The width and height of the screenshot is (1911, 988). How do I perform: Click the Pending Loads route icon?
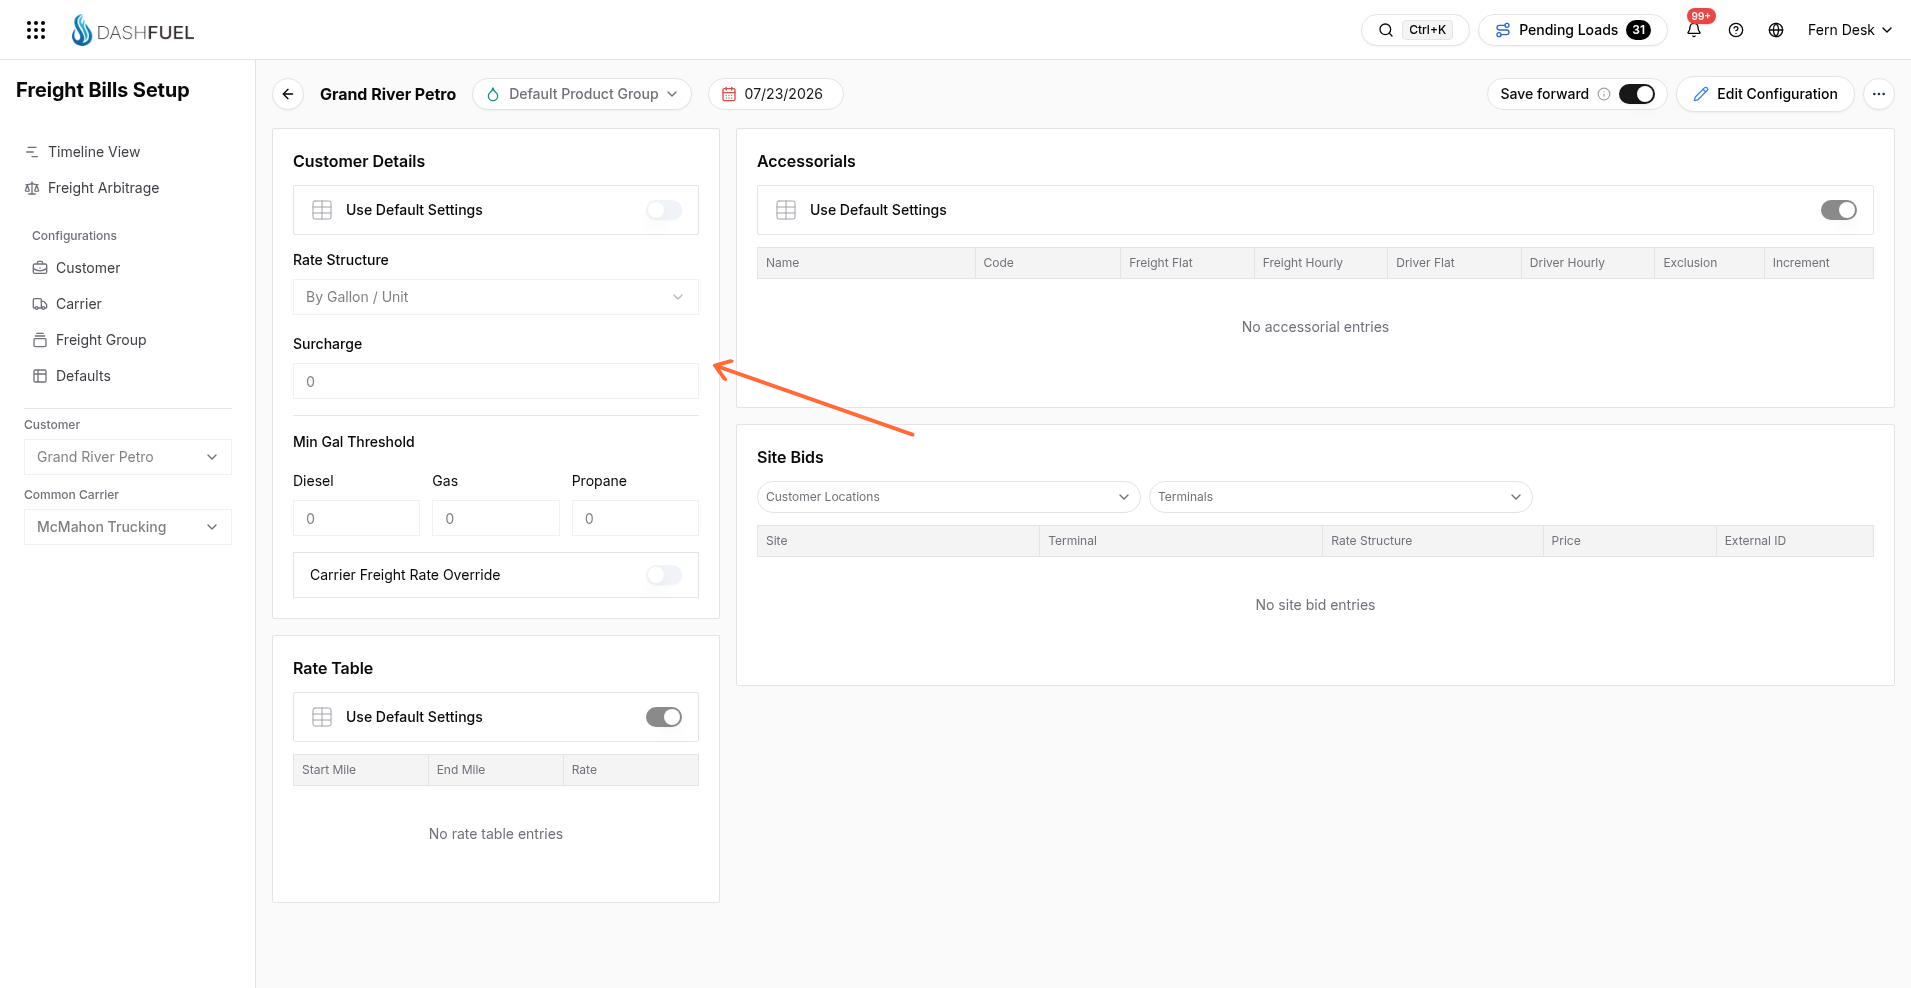click(x=1502, y=30)
